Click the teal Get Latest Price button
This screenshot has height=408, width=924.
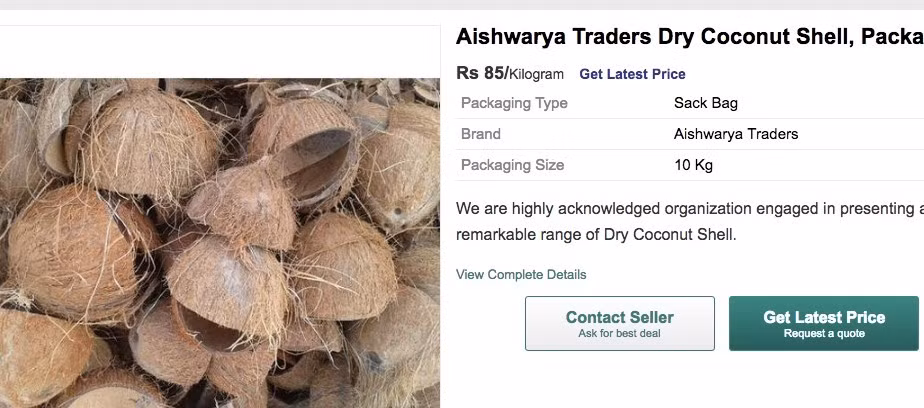[x=823, y=323]
